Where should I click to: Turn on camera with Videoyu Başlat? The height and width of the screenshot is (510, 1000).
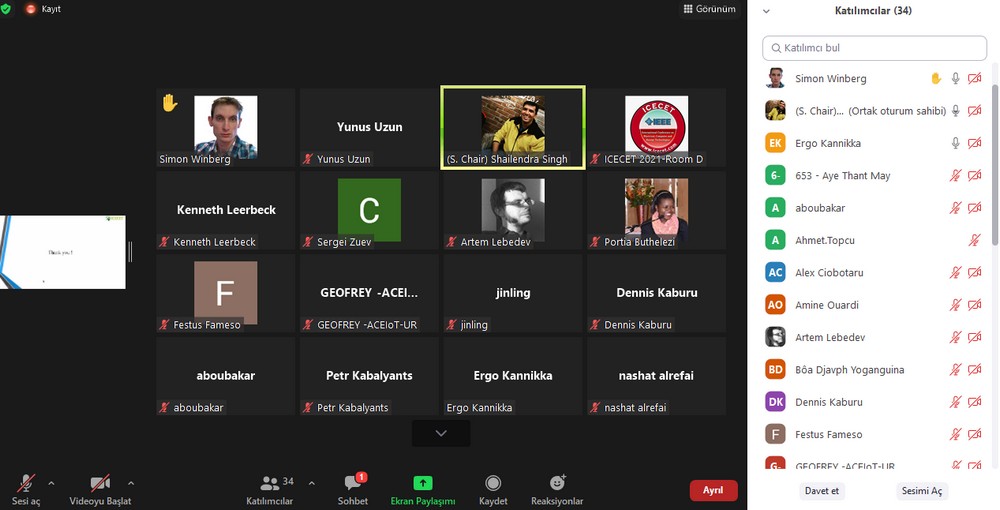point(100,485)
